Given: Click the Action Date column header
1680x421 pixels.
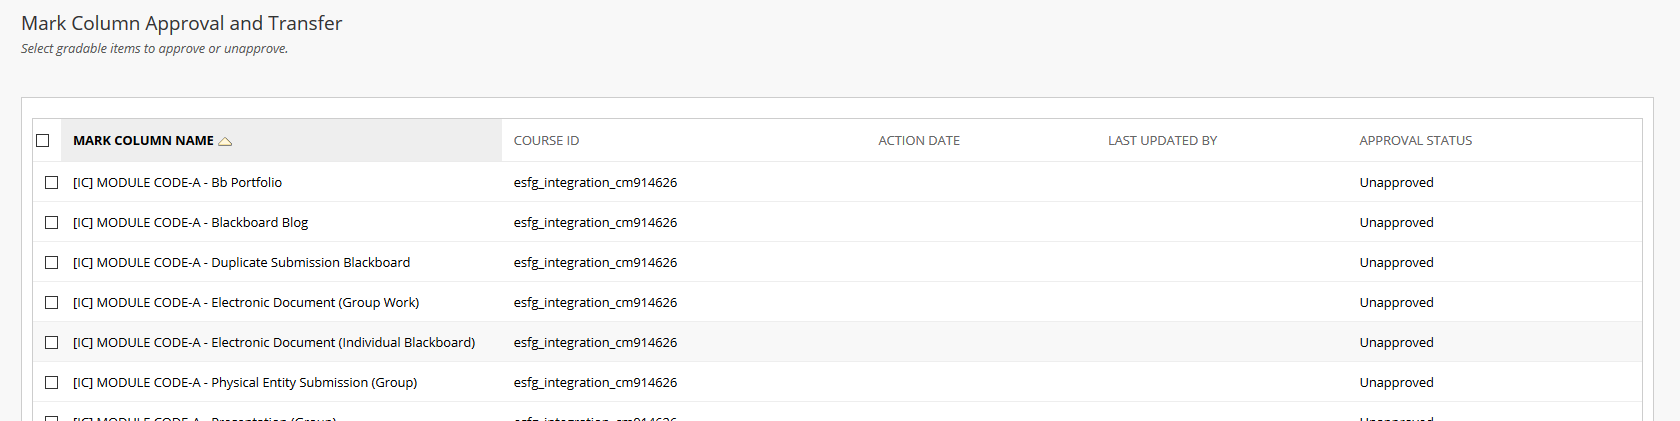Looking at the screenshot, I should coord(919,141).
